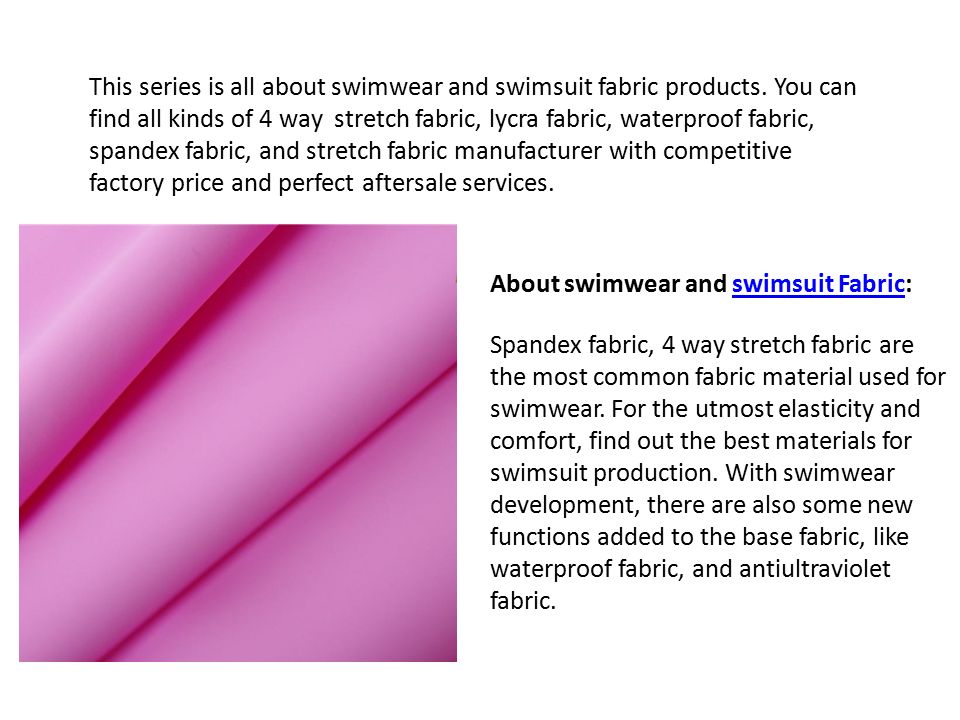The width and height of the screenshot is (960, 720).
Task: Click the line "the most common fabric material used for"
Action: [718, 377]
